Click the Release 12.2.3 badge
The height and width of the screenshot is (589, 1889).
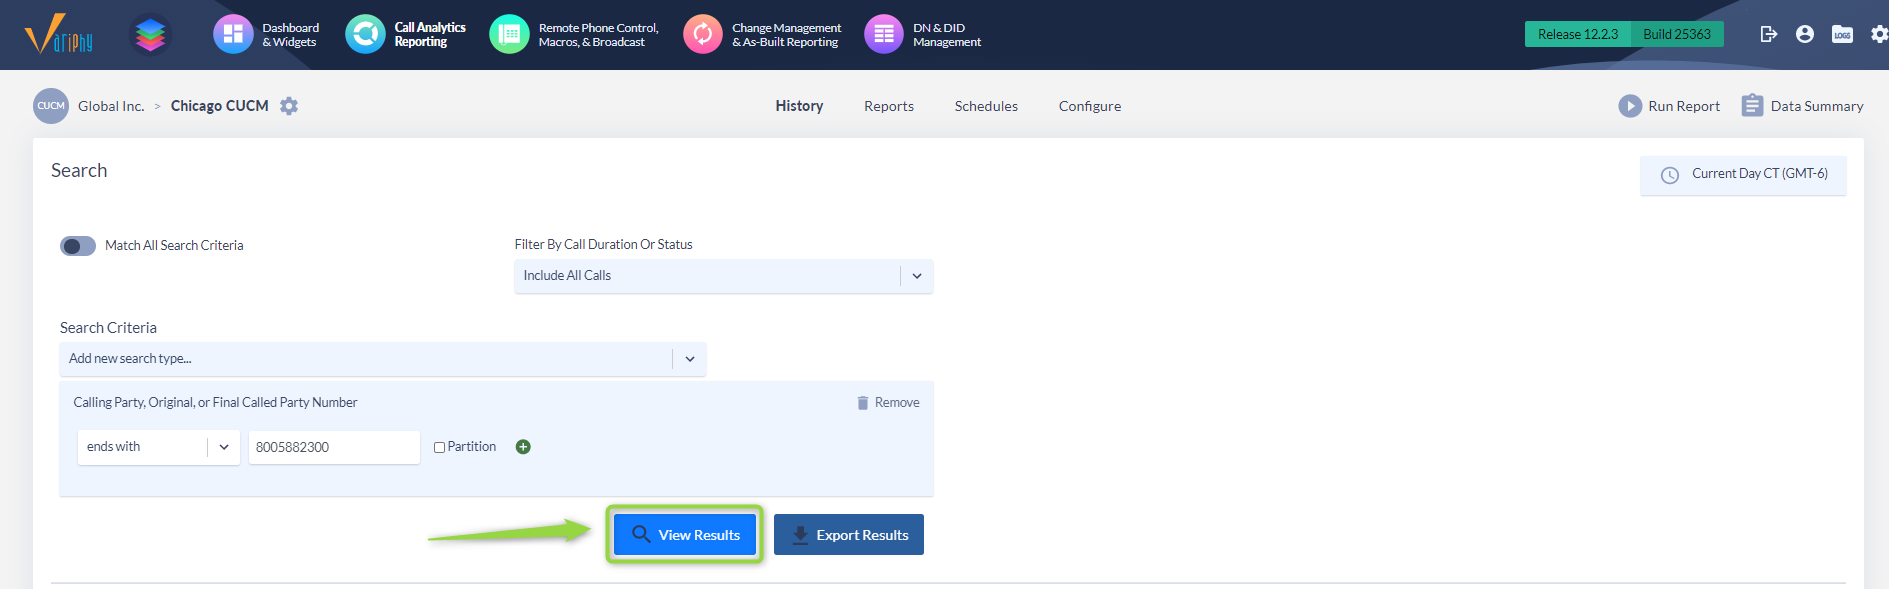1578,34
